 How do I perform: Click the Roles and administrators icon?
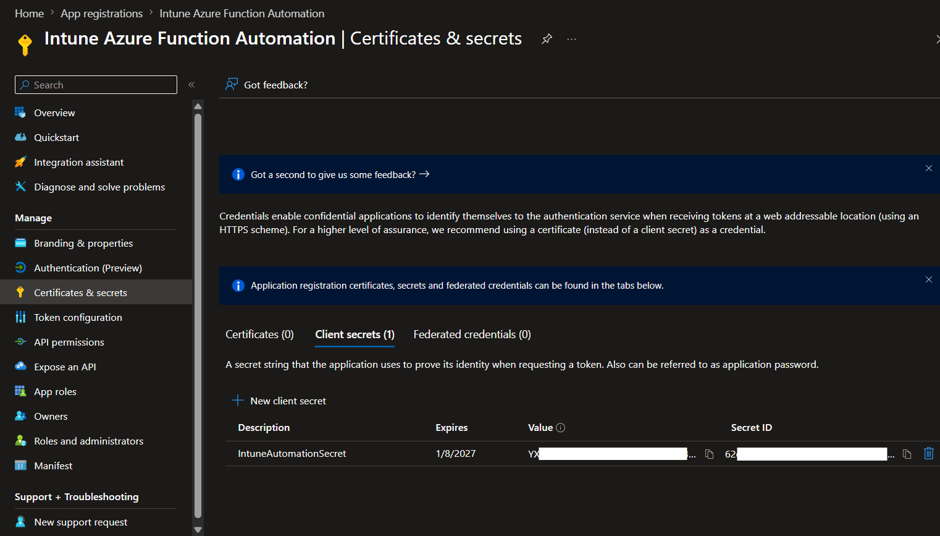coord(20,441)
